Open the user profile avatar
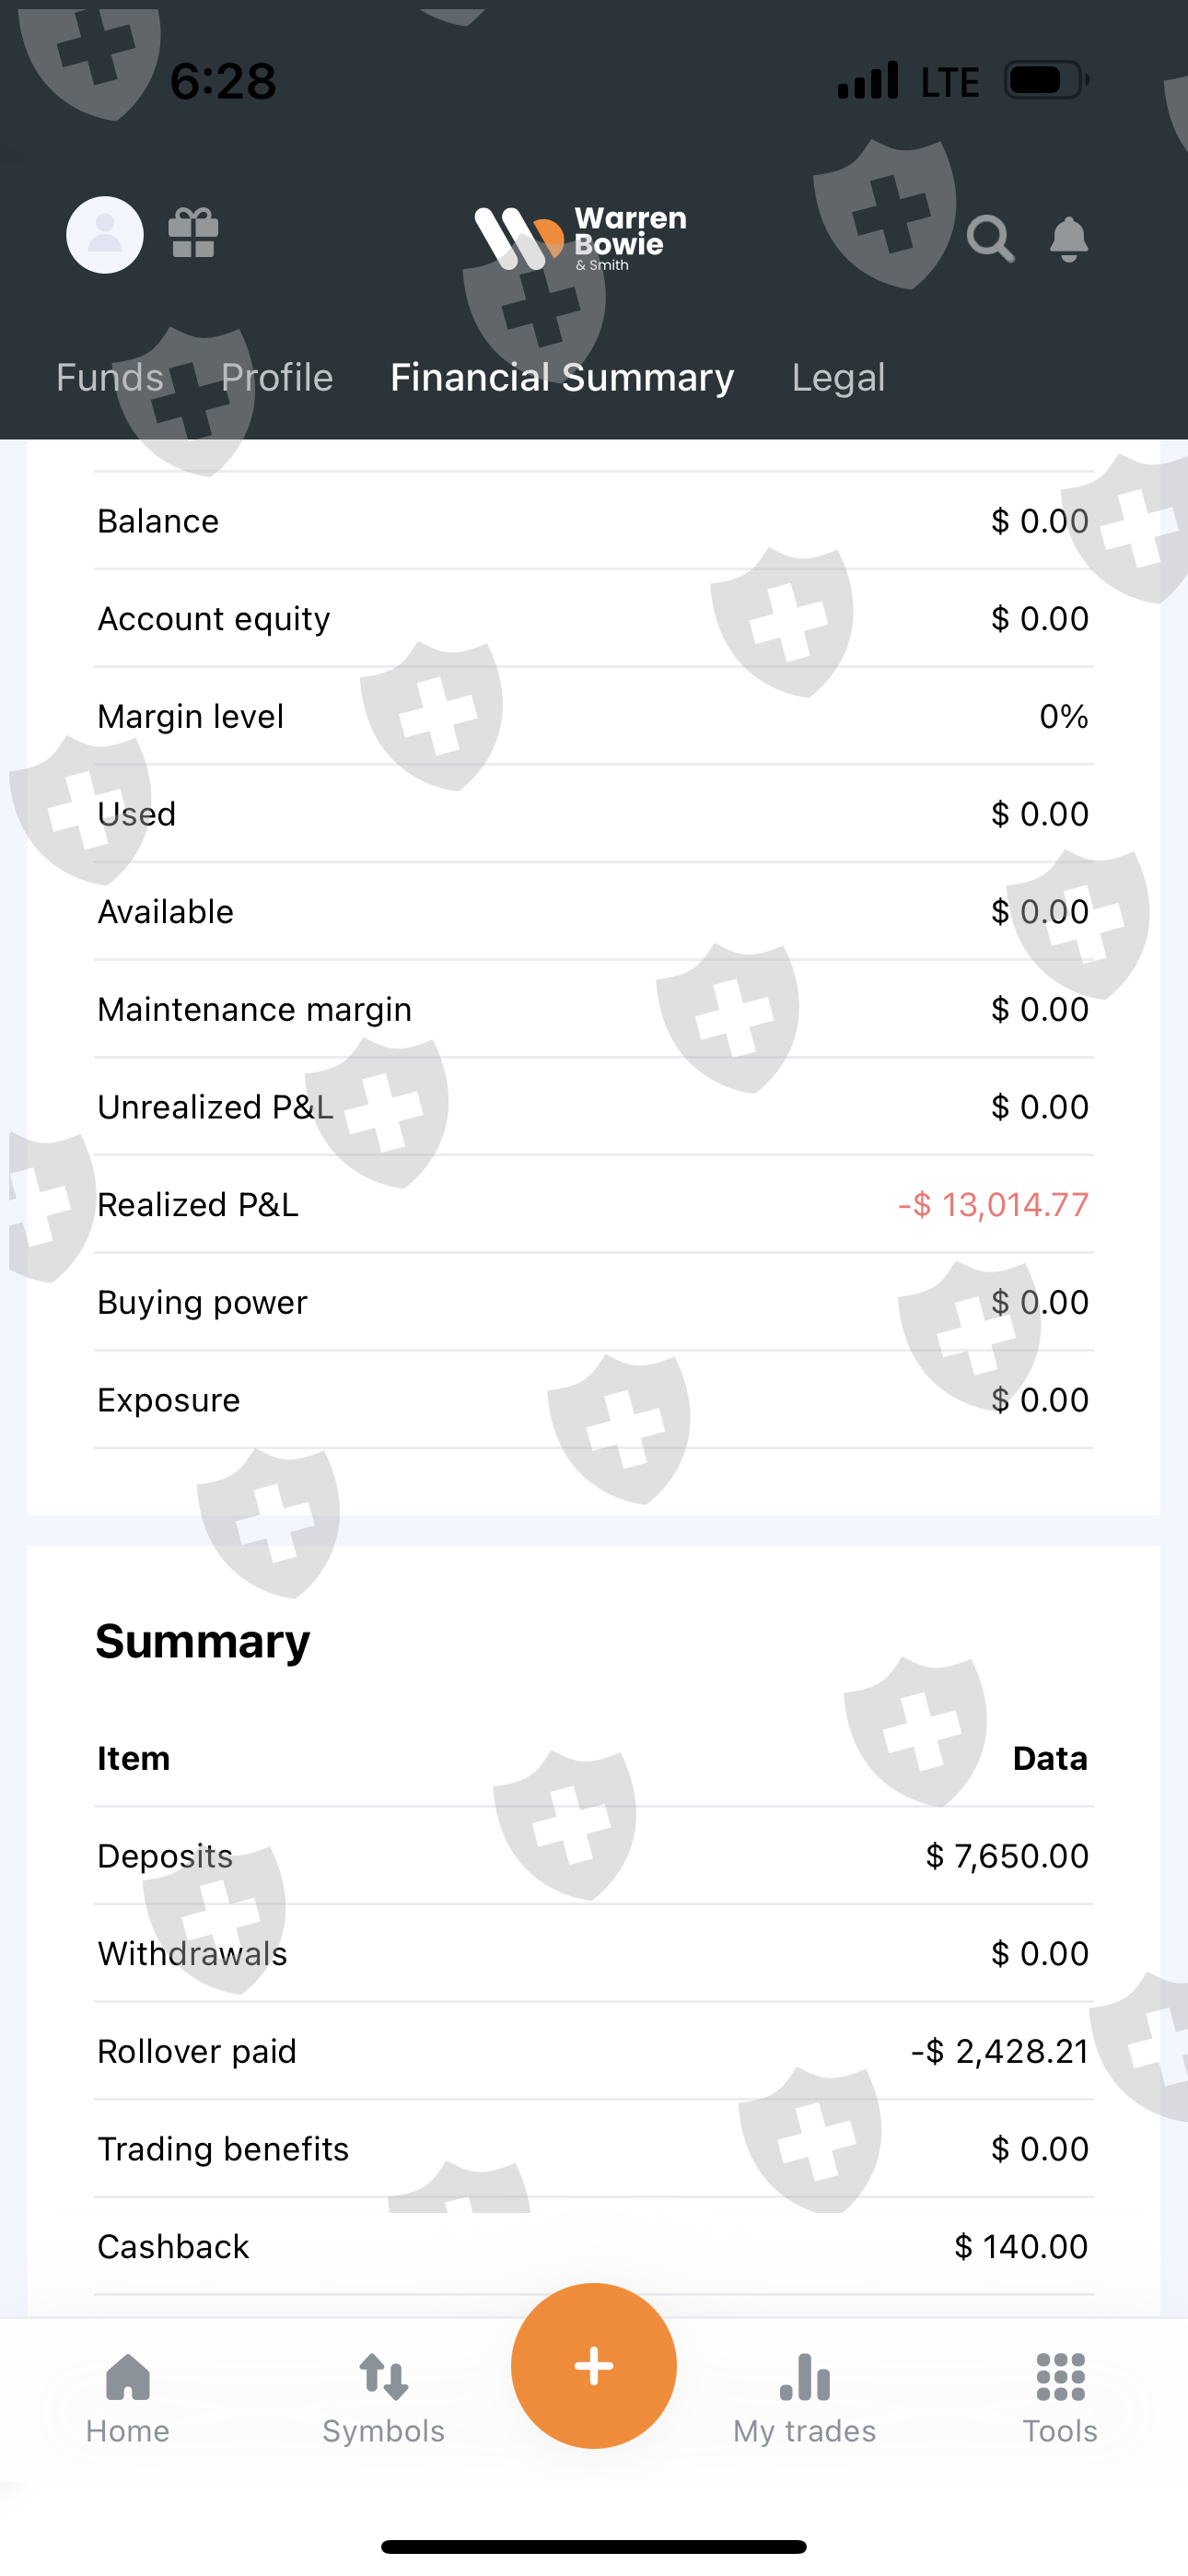The height and width of the screenshot is (2576, 1188). coord(105,235)
